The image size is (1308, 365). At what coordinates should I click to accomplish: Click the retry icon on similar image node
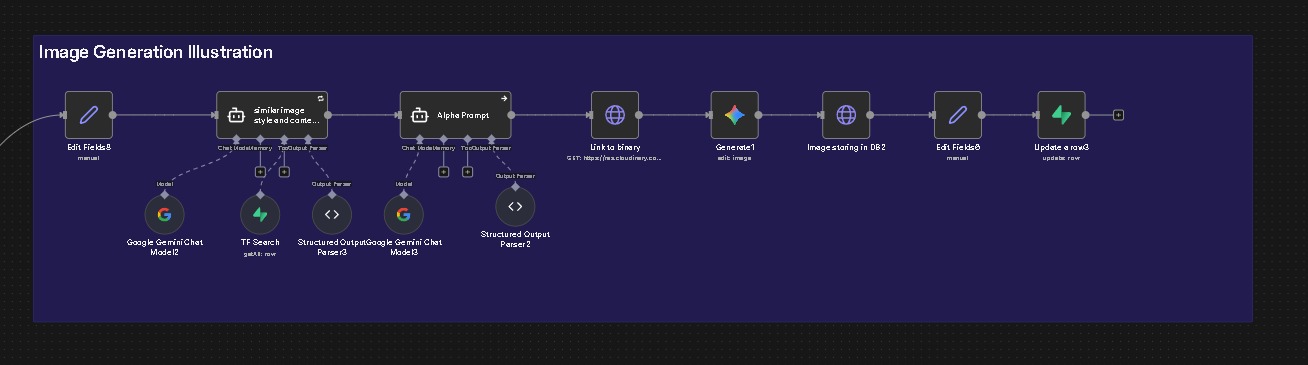[x=321, y=98]
